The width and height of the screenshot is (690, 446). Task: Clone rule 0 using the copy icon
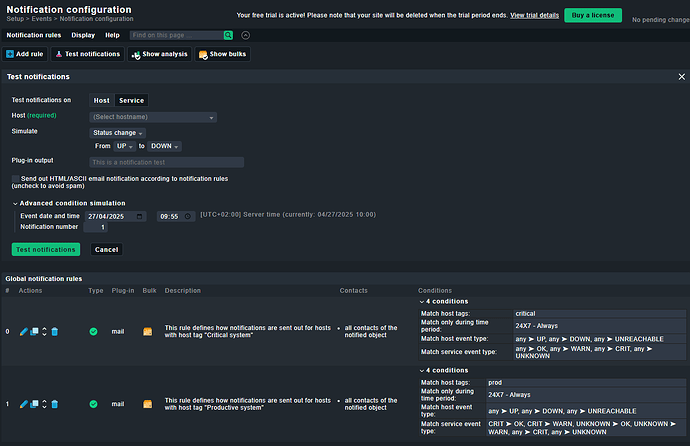[34, 331]
